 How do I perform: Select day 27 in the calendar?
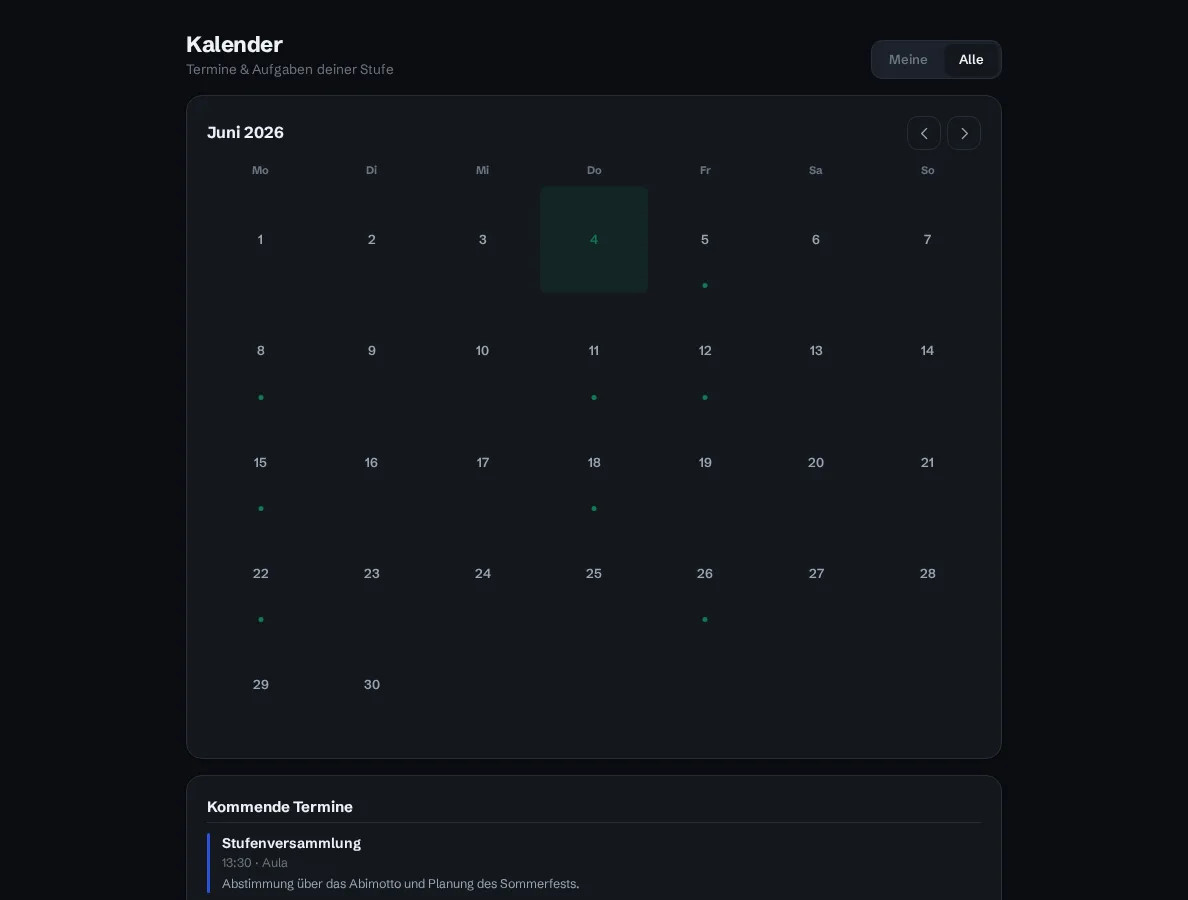pyautogui.click(x=816, y=573)
